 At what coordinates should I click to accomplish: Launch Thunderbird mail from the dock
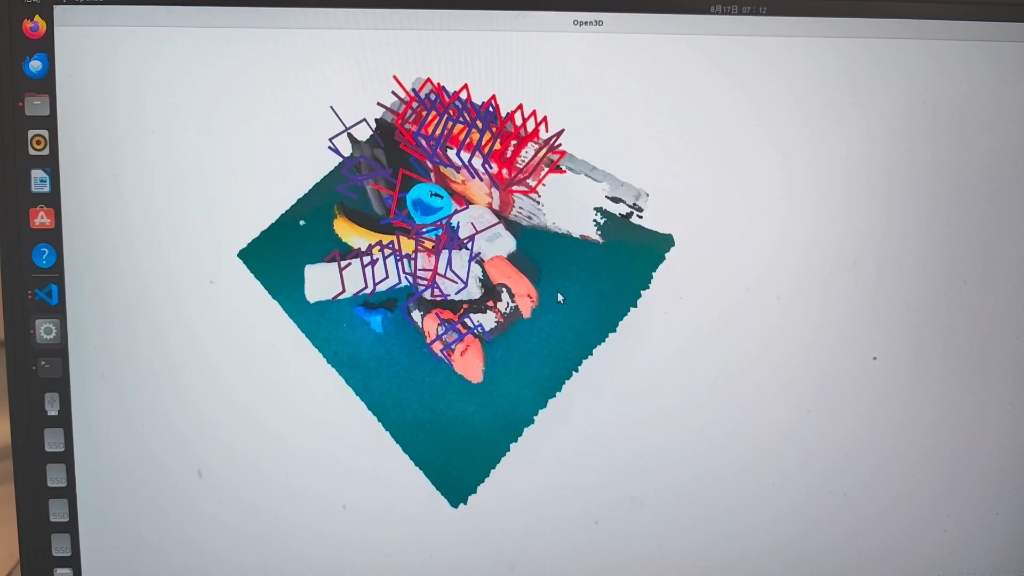[36, 66]
